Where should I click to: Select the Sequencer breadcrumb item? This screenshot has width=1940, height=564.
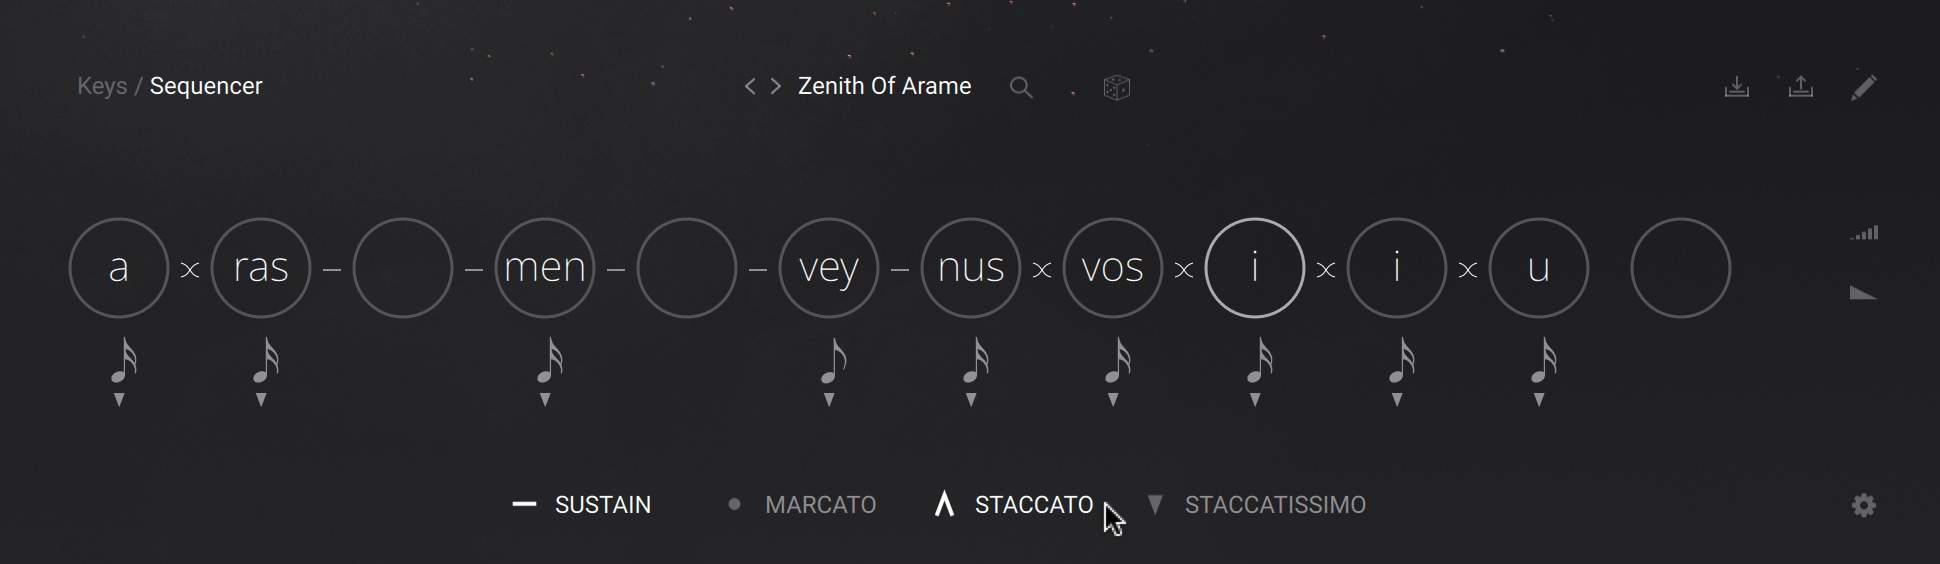(206, 86)
